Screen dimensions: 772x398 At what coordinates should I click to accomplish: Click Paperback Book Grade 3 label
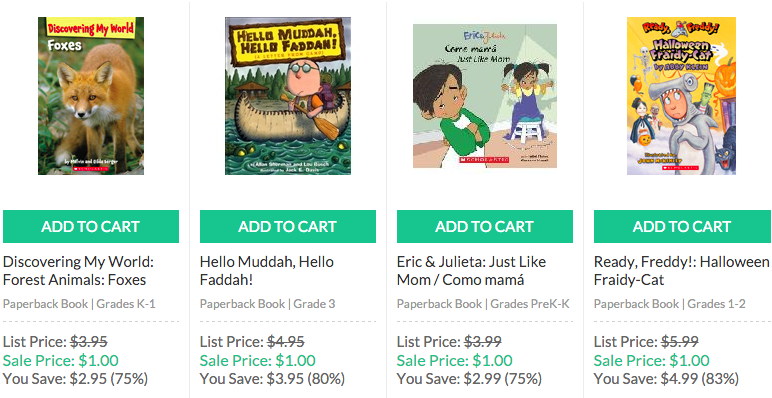267,303
